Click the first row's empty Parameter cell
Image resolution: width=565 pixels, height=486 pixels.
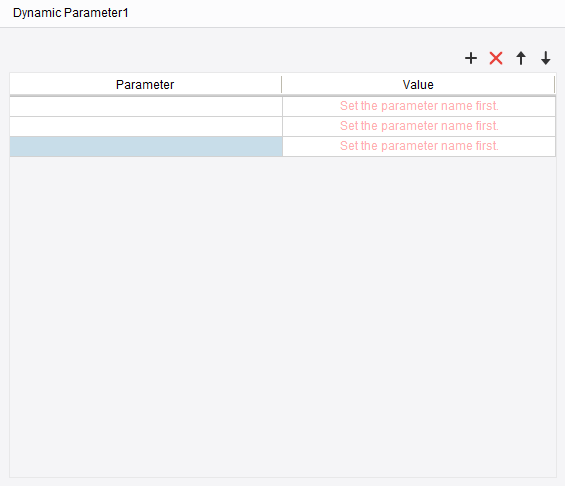pos(146,106)
